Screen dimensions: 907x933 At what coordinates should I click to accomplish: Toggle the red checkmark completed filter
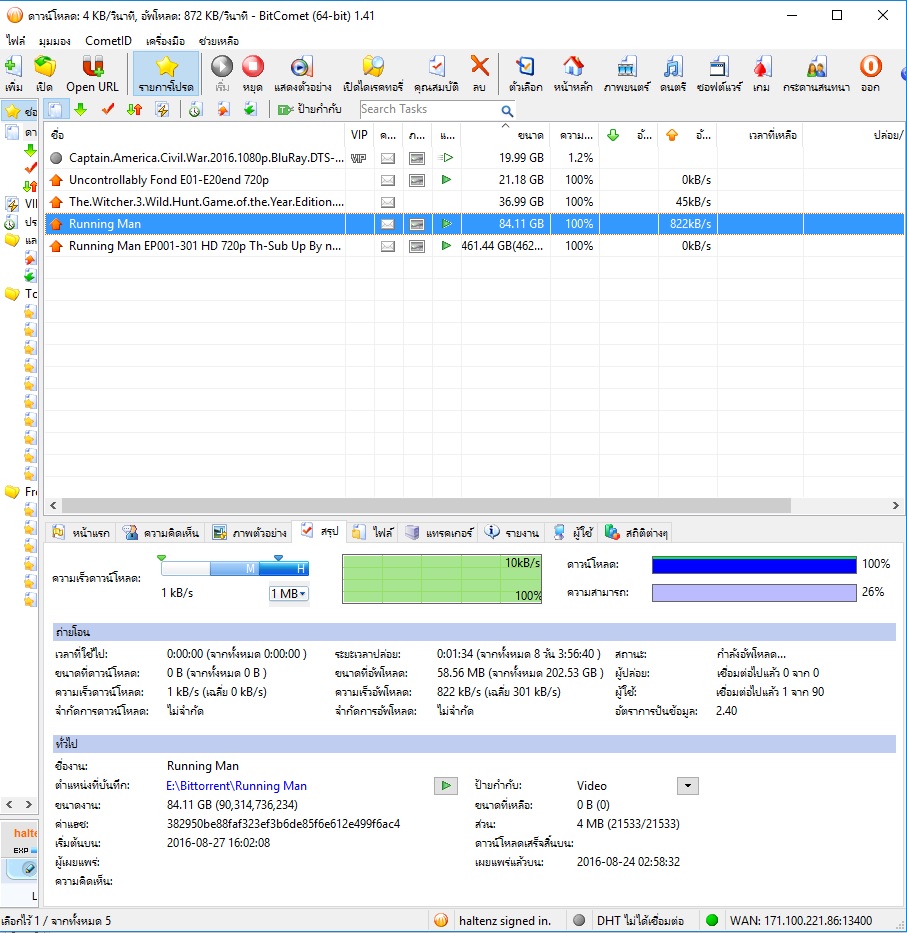(107, 110)
